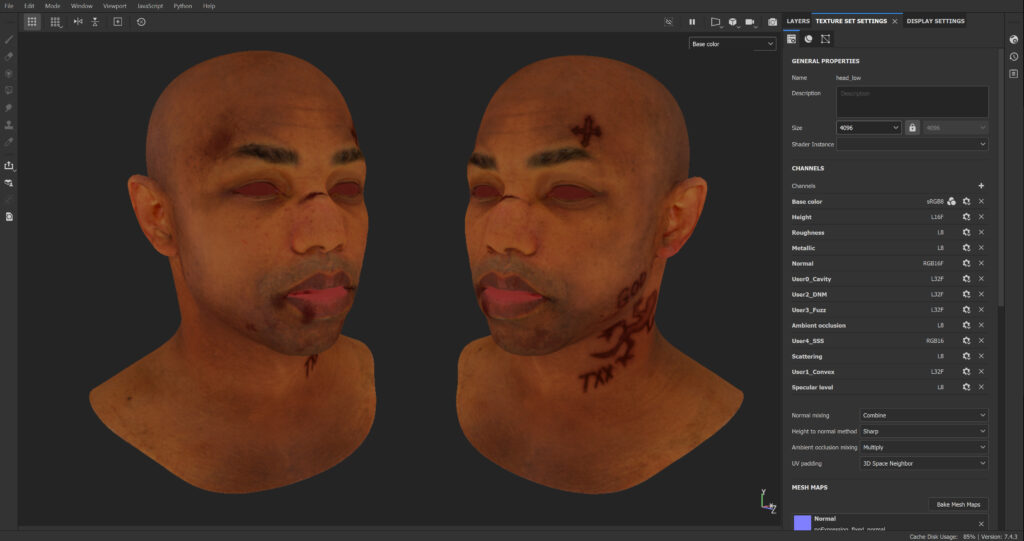Open the Log panel icon in right sidebar
The image size is (1024, 541).
[1014, 74]
